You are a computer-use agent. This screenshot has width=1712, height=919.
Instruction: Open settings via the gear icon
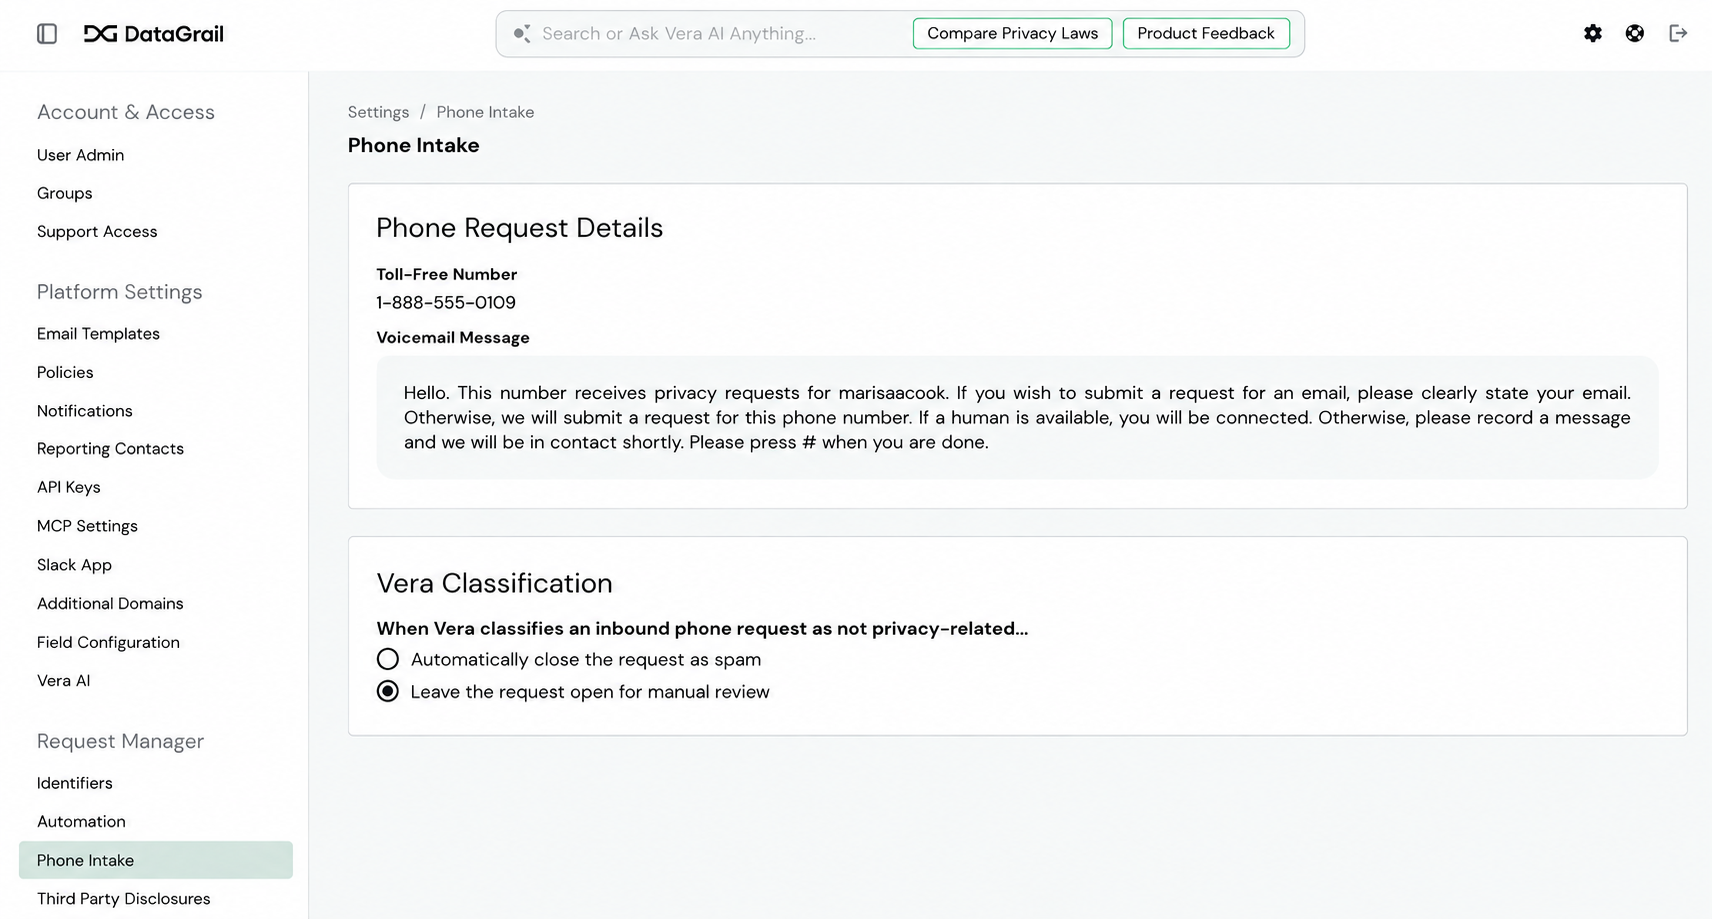pyautogui.click(x=1593, y=34)
